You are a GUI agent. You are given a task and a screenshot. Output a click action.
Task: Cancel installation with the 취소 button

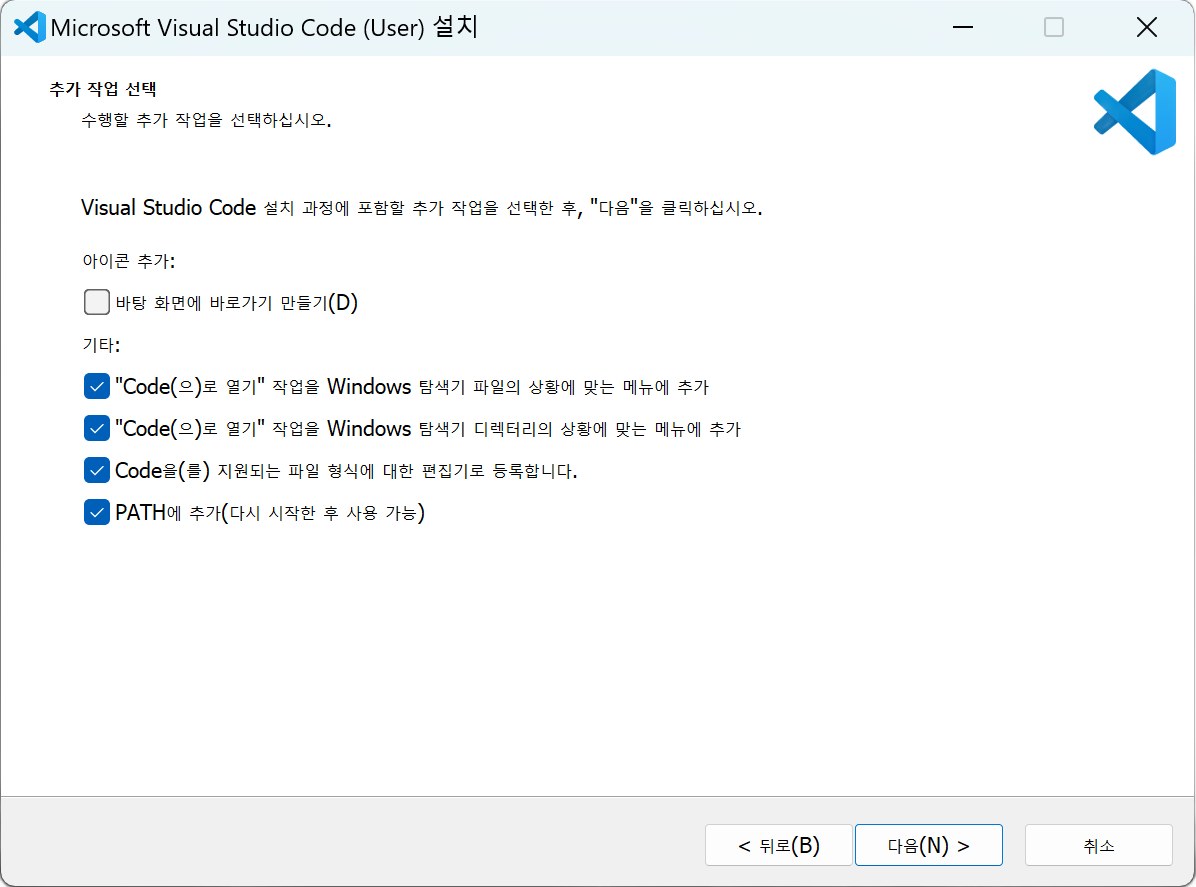click(1098, 845)
